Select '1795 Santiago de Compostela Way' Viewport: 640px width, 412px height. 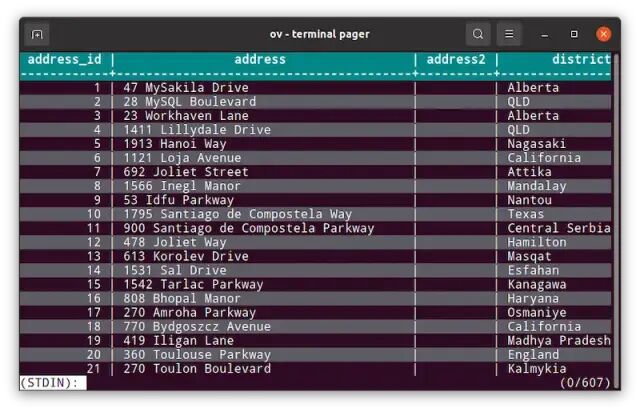pyautogui.click(x=238, y=214)
